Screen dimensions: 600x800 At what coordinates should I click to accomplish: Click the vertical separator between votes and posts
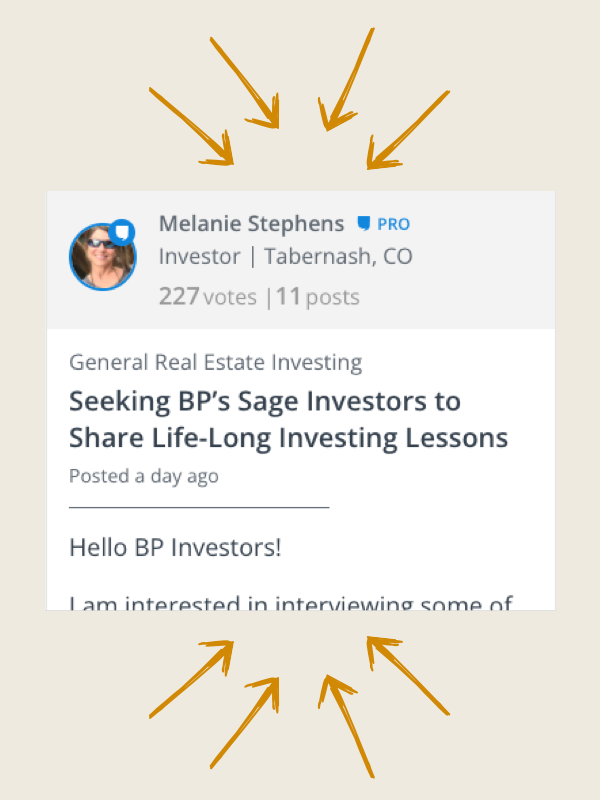pyautogui.click(x=269, y=297)
